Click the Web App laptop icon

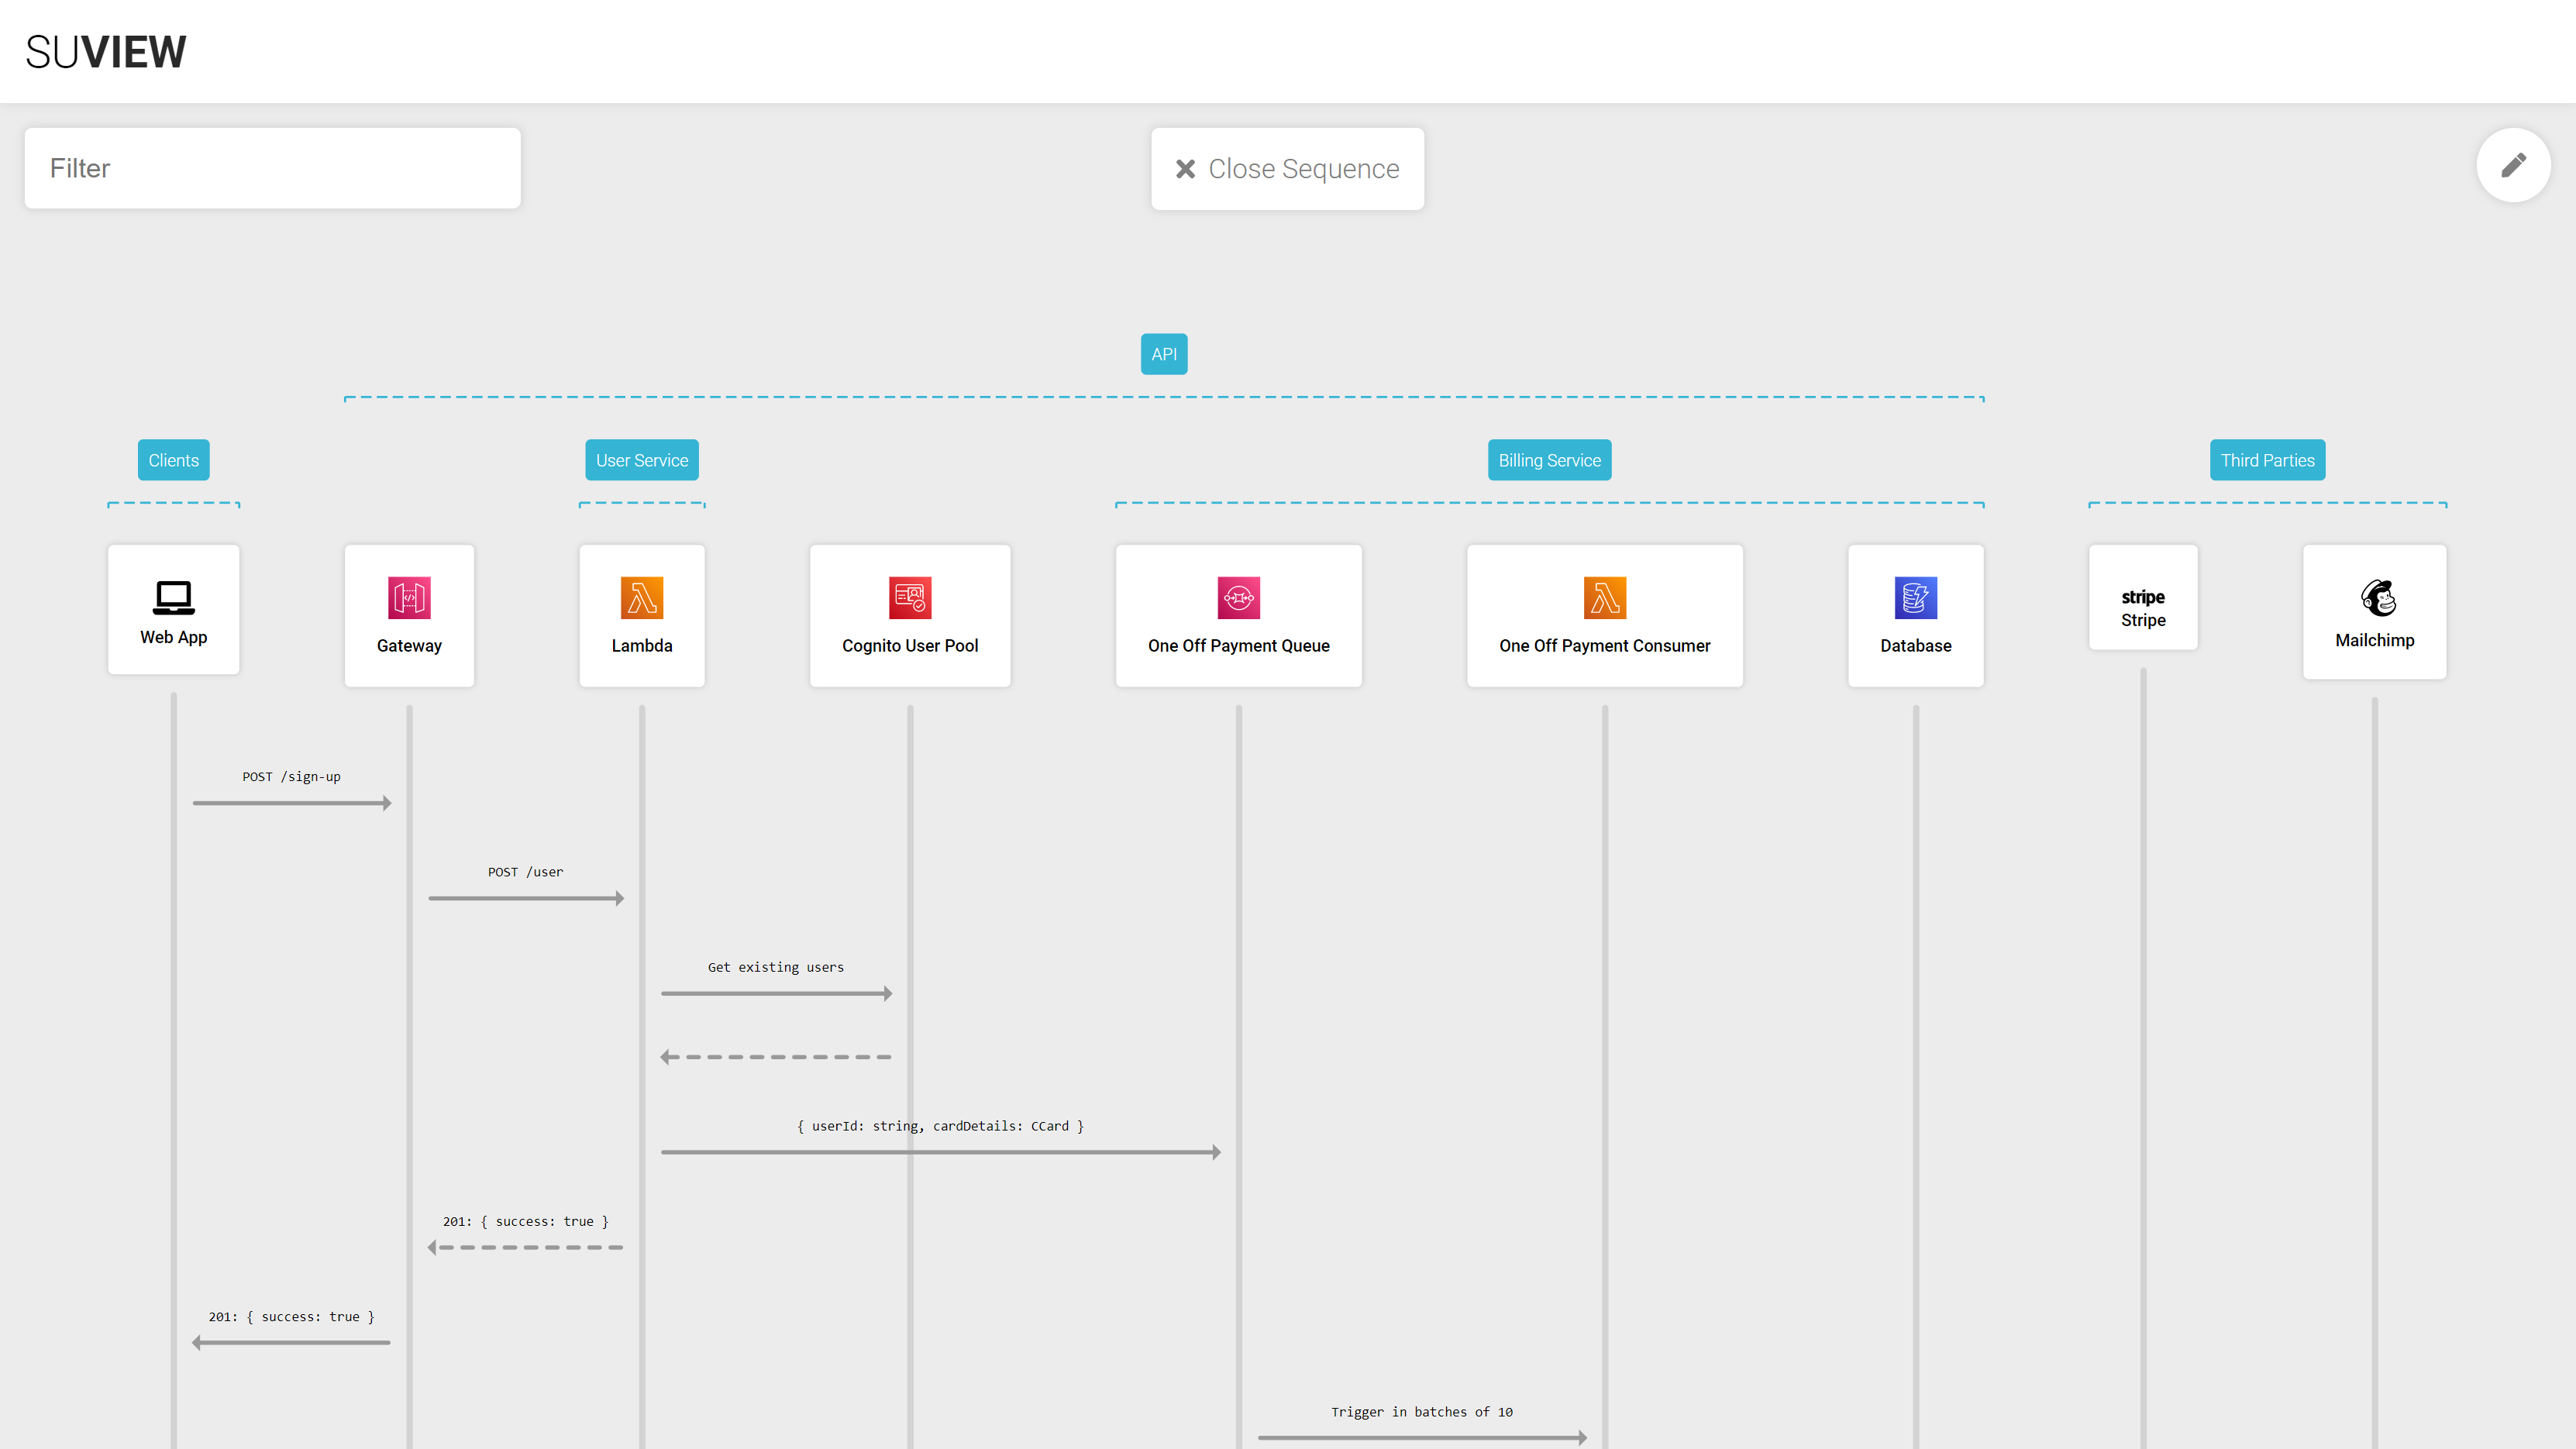(x=173, y=597)
